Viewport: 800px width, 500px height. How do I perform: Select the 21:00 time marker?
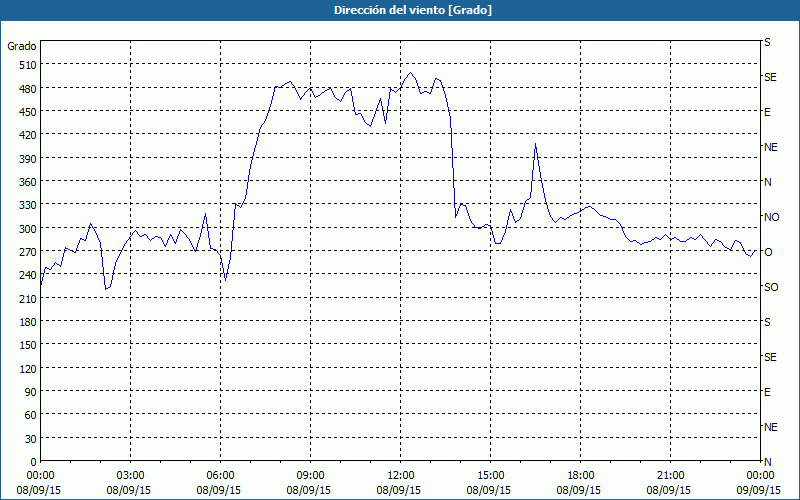[x=670, y=475]
